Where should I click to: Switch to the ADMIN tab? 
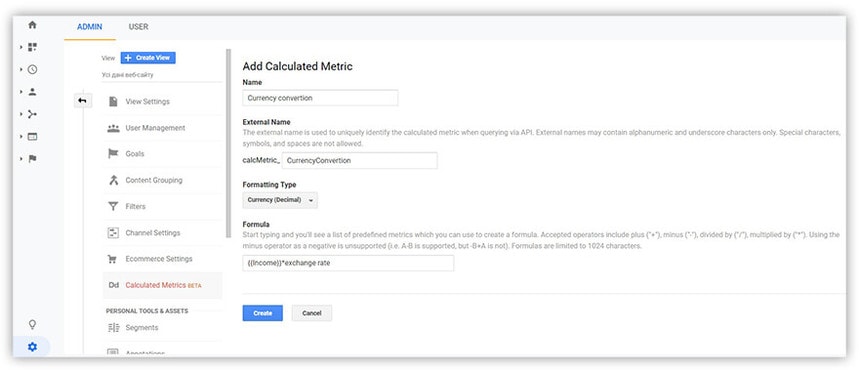[x=89, y=27]
